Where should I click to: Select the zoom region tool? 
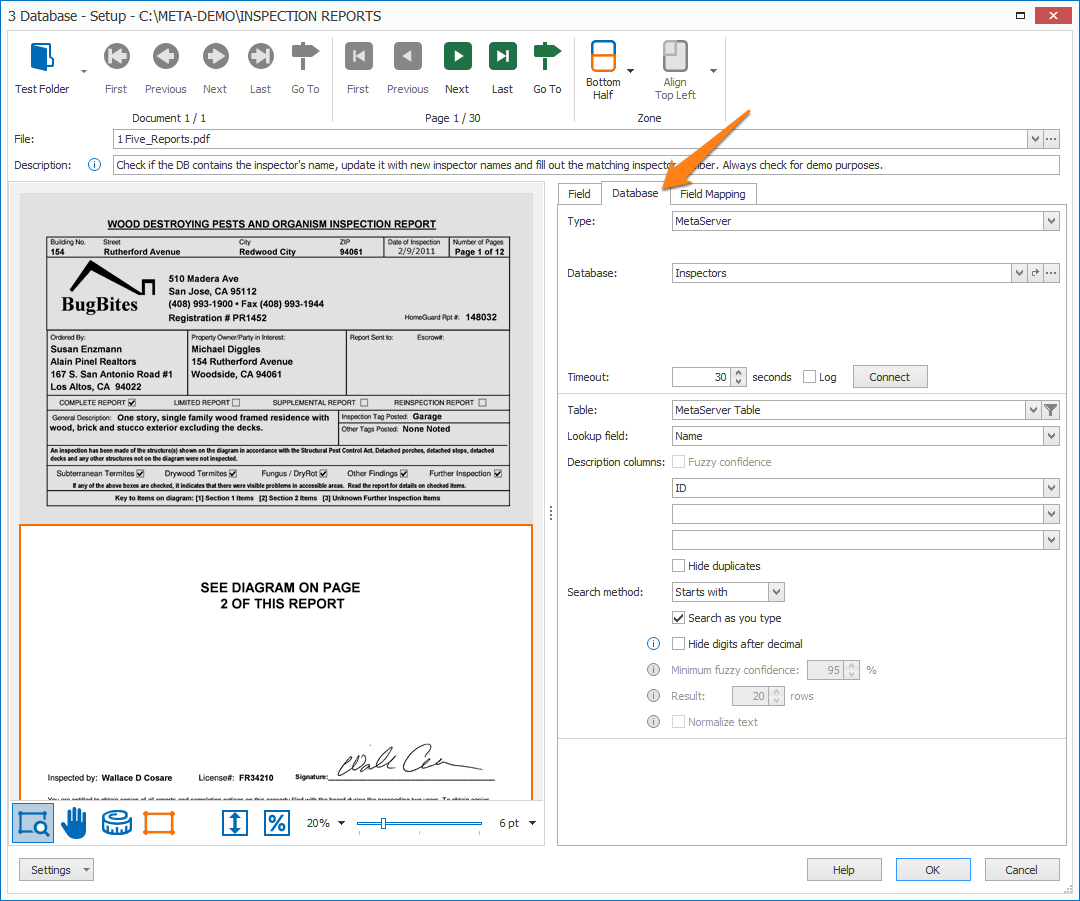tap(32, 823)
